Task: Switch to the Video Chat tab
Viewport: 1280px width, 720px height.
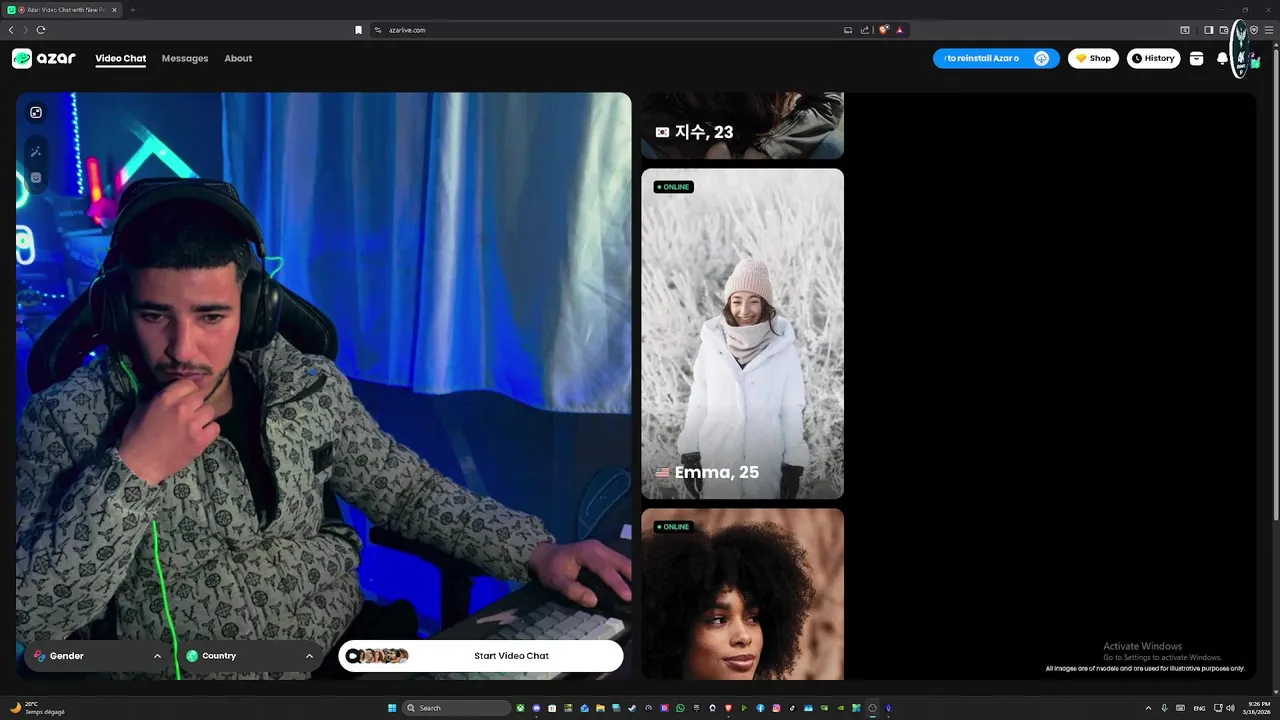Action: pyautogui.click(x=121, y=58)
